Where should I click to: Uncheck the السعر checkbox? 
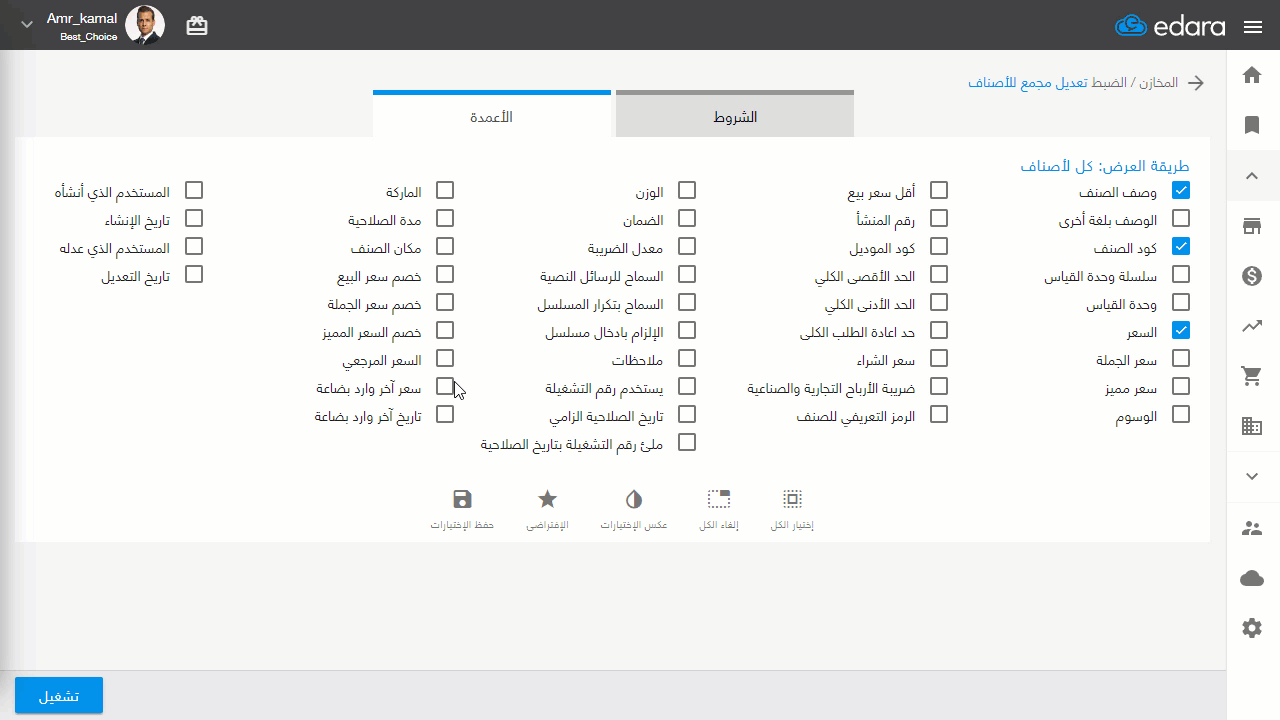1181,330
